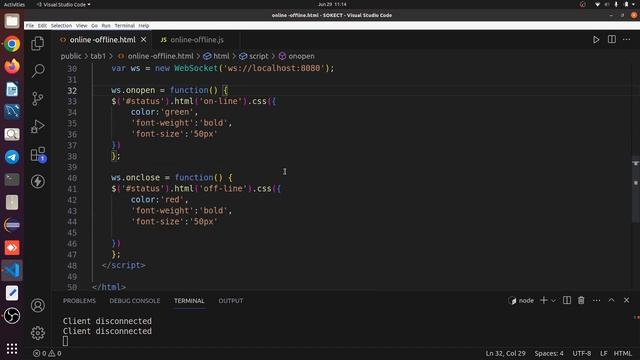Split the terminal pane
640x360 pixels.
click(567, 300)
